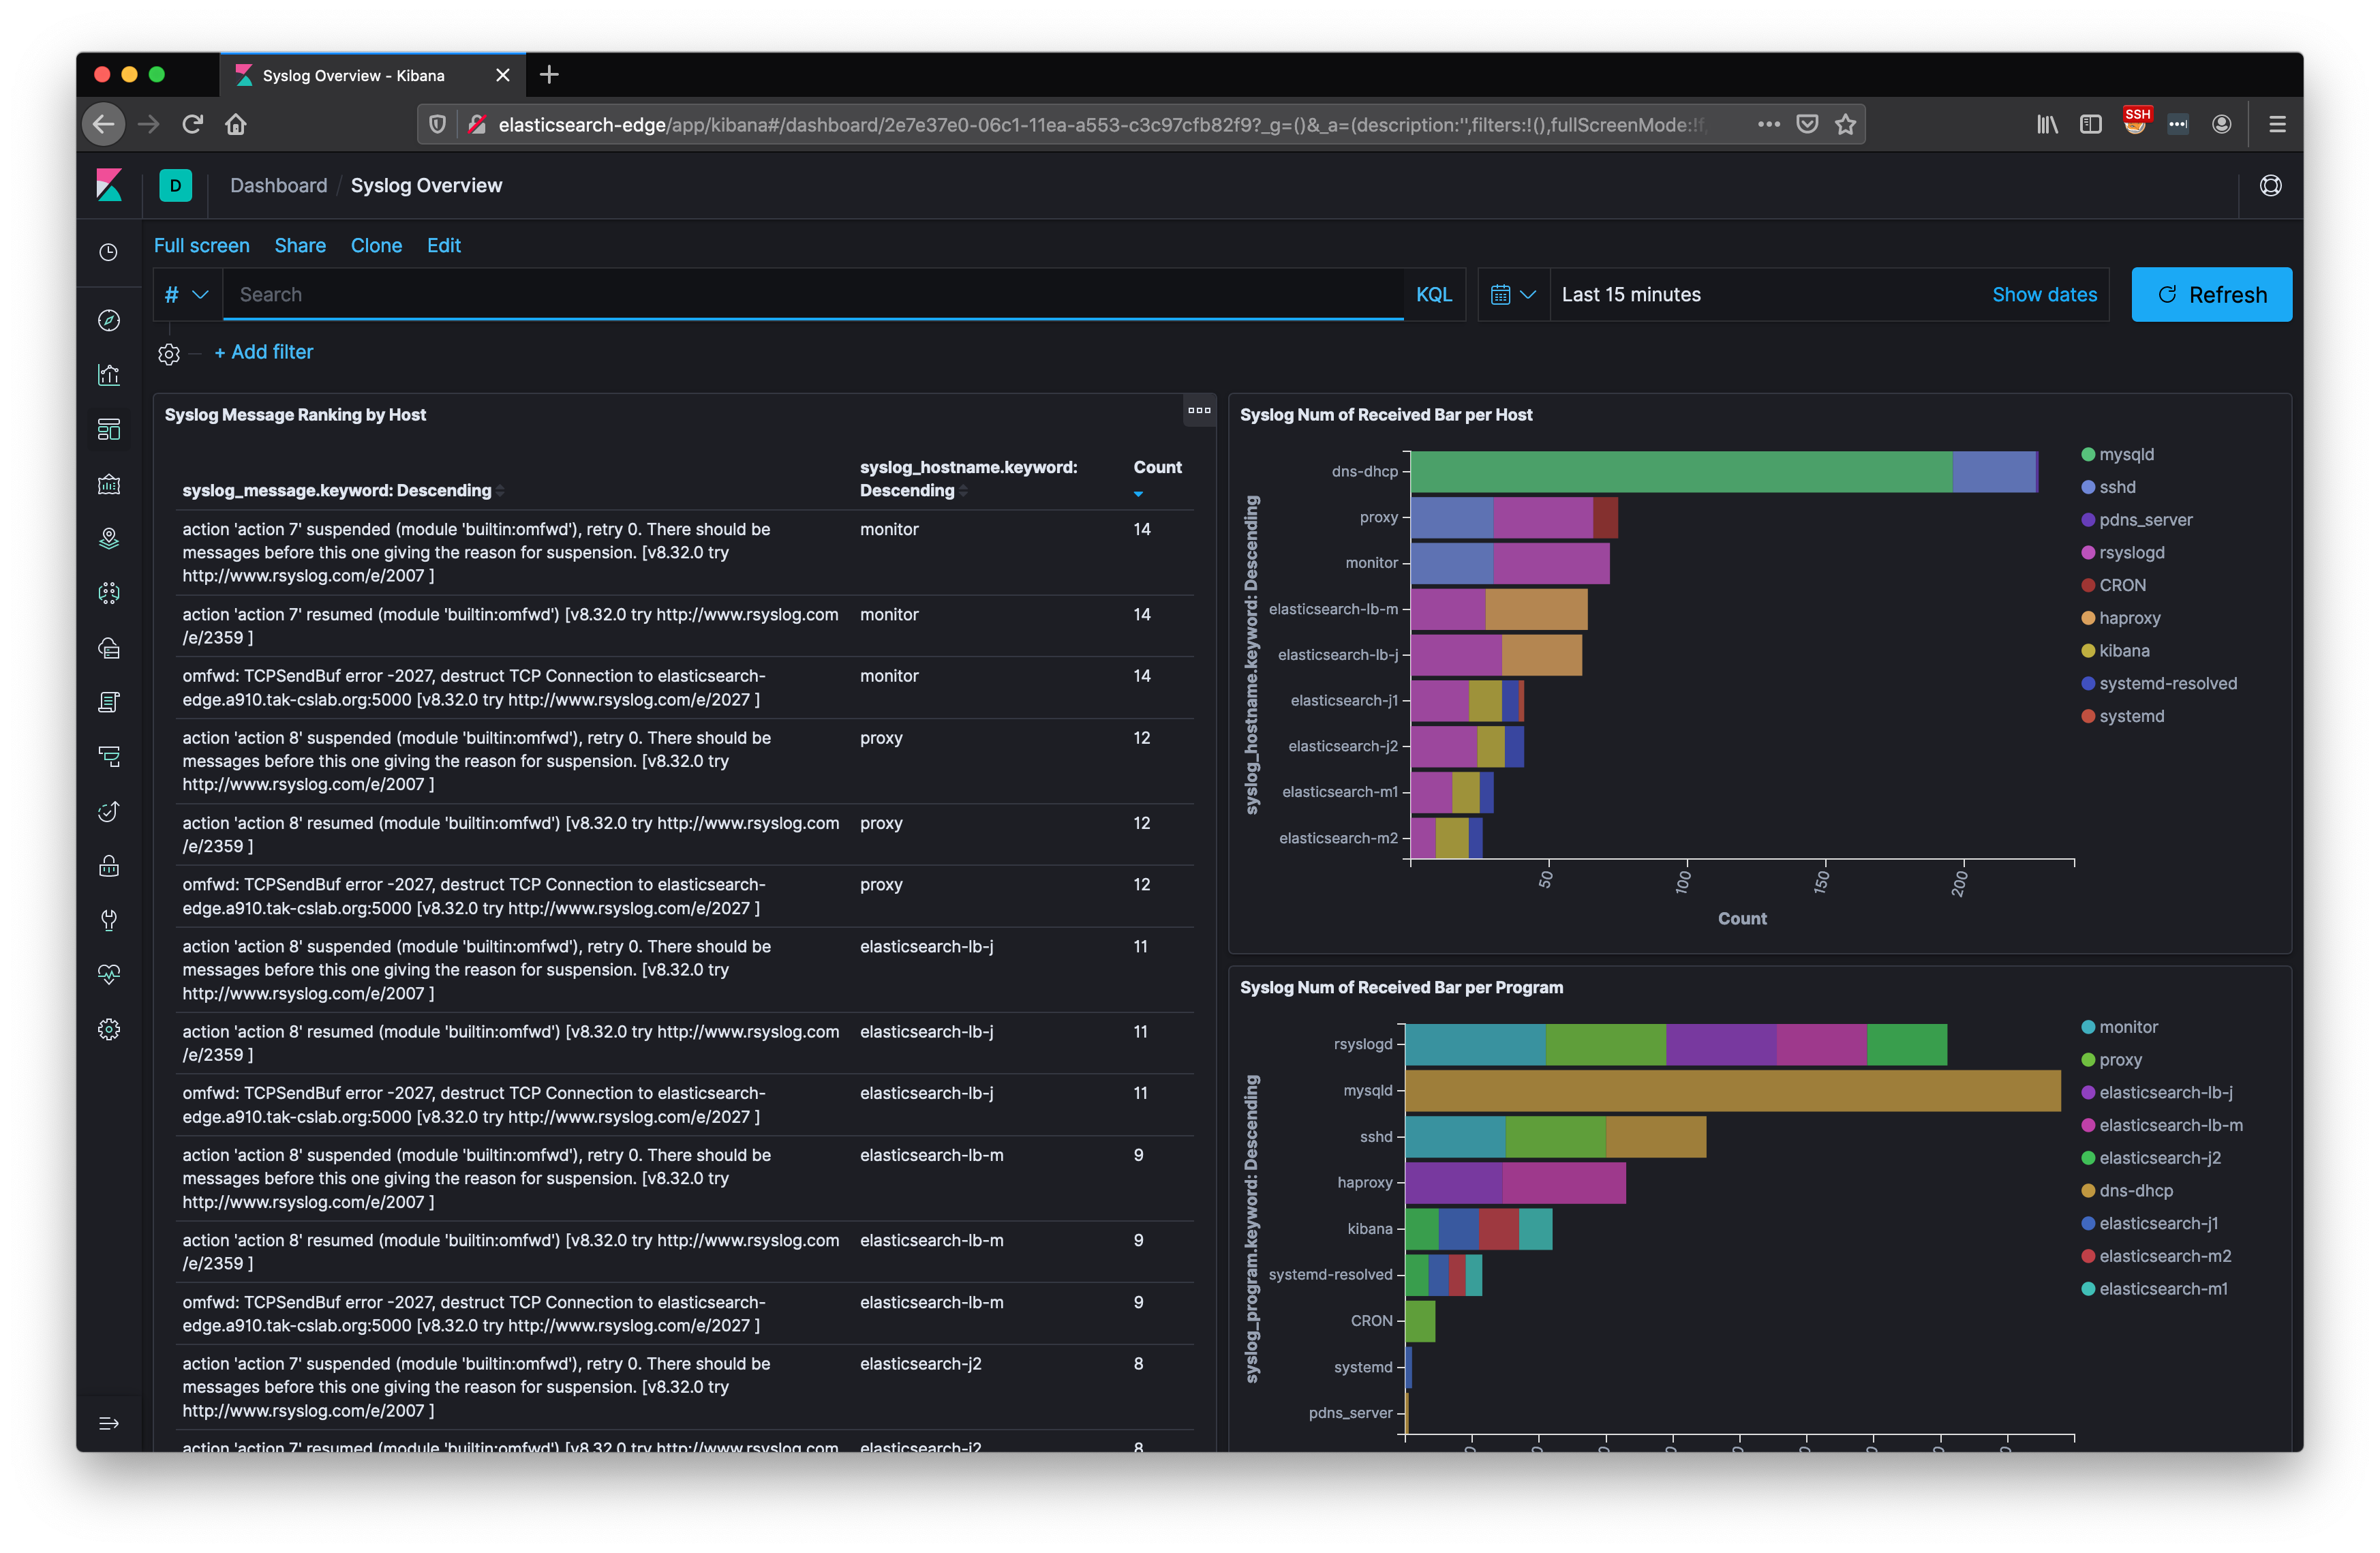Switch query language via KQL button
Image resolution: width=2380 pixels, height=1553 pixels.
click(x=1433, y=294)
